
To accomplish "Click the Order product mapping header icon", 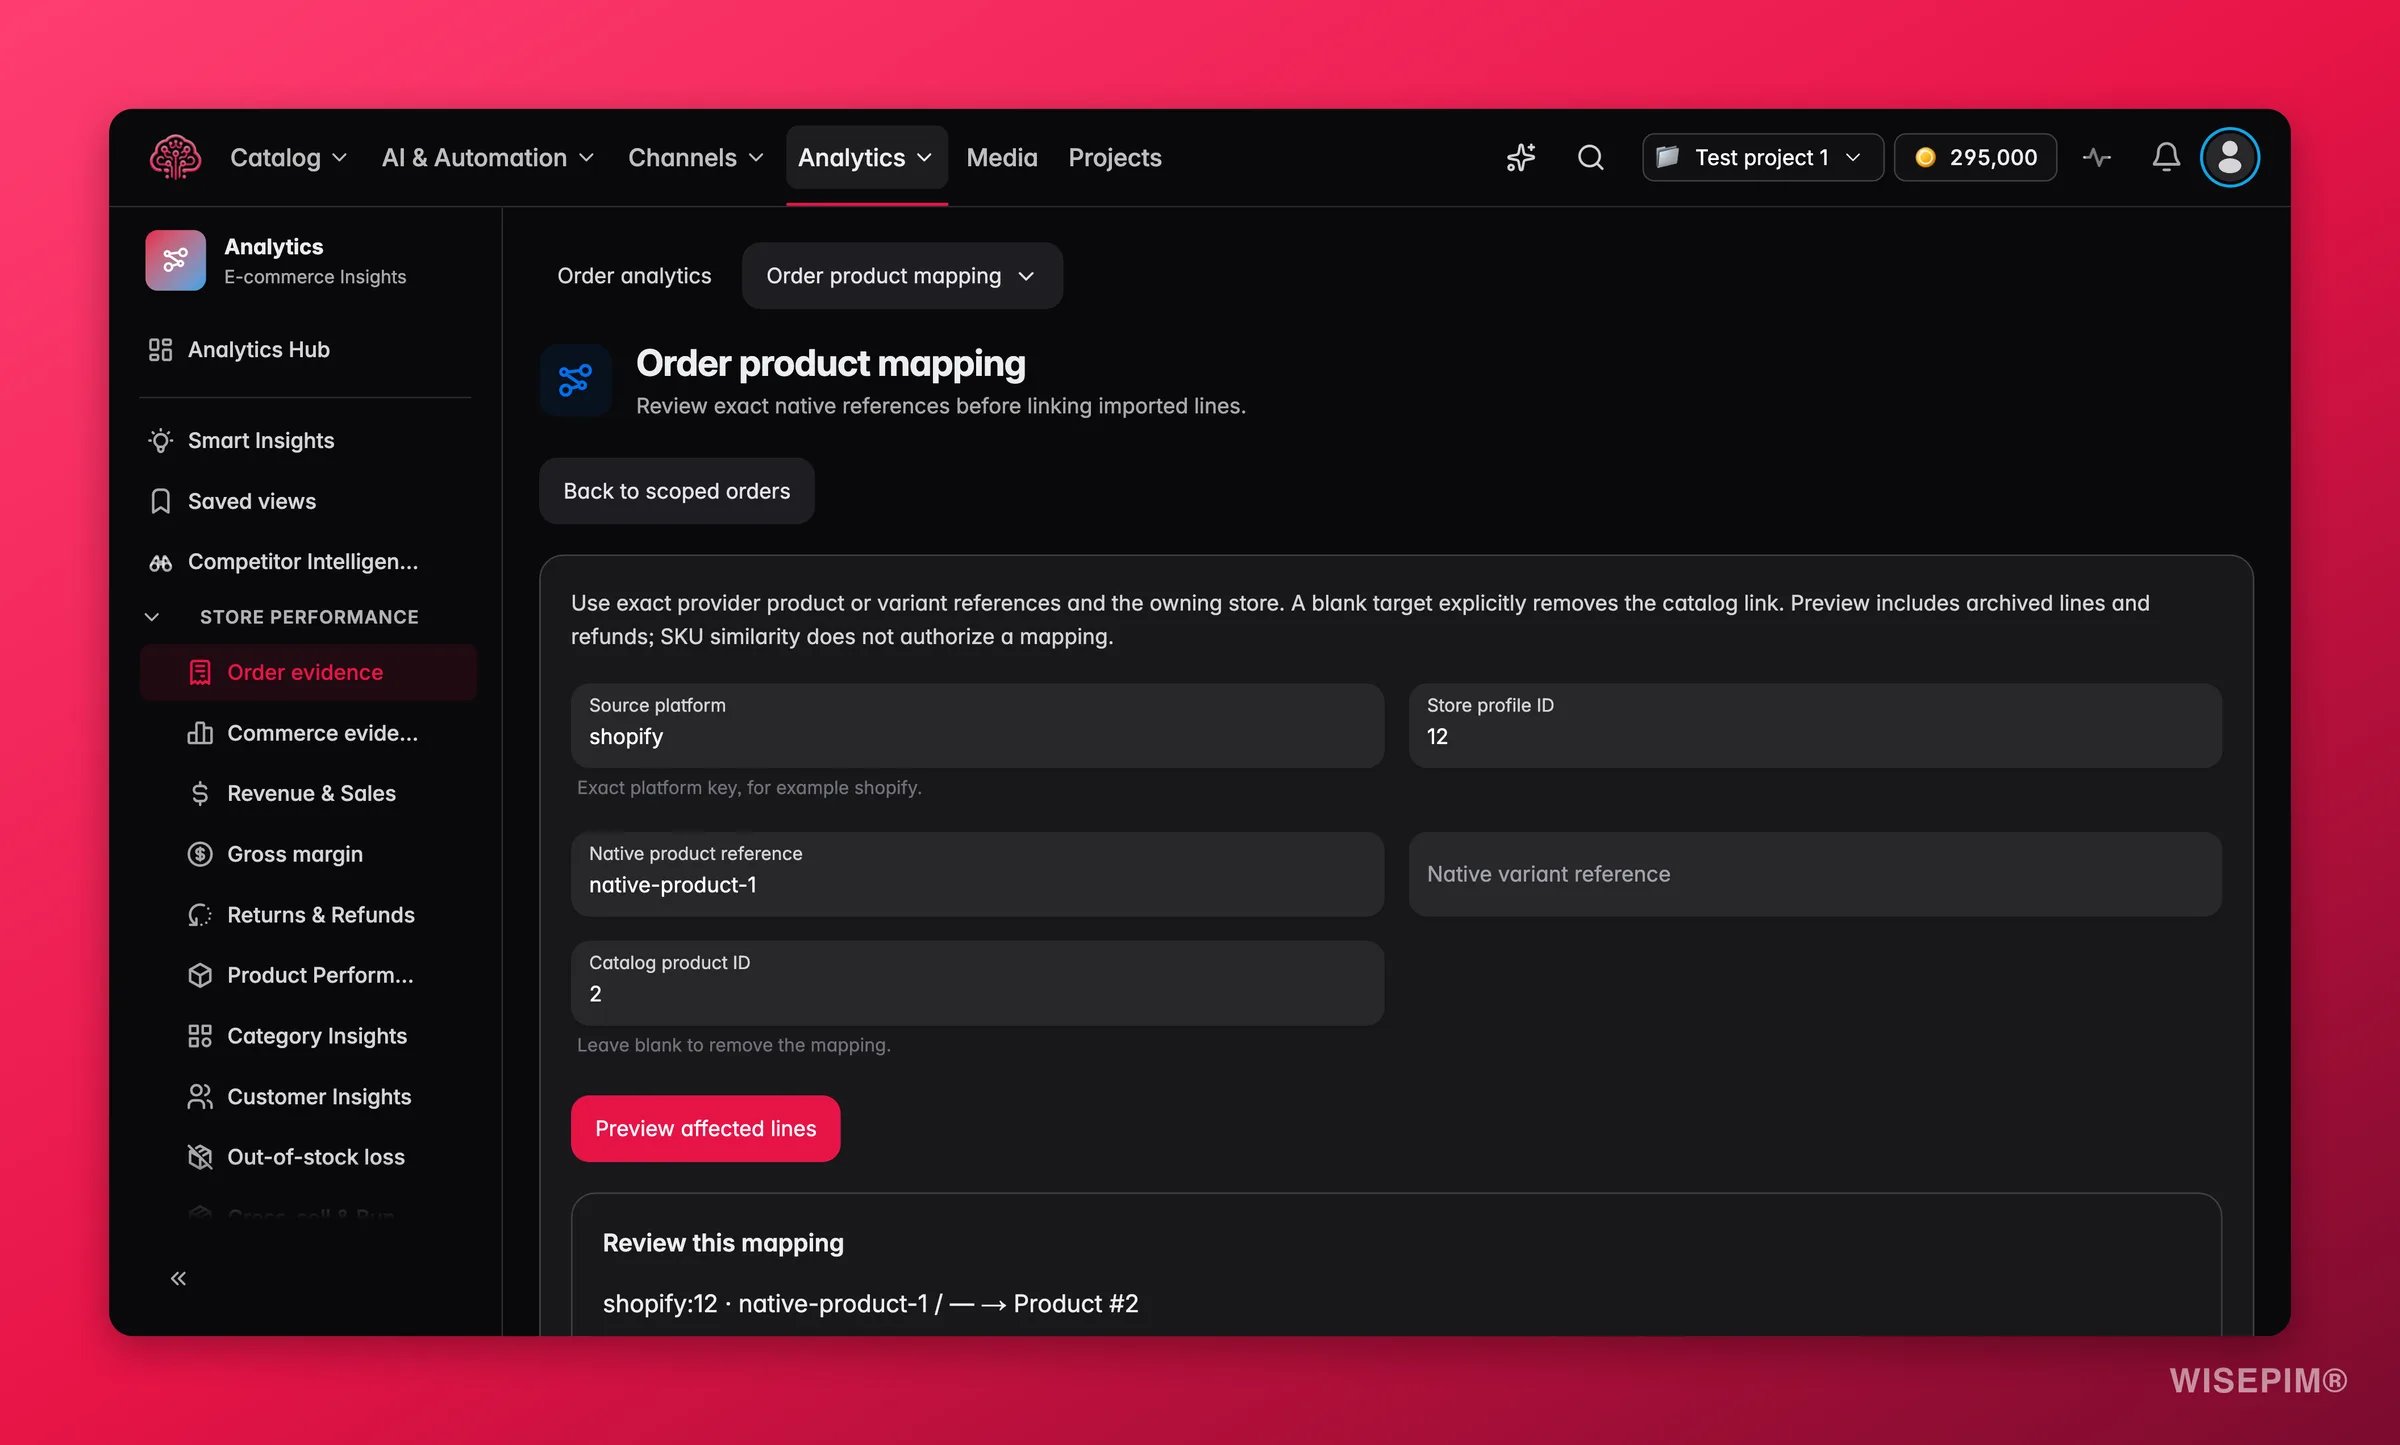I will point(575,380).
